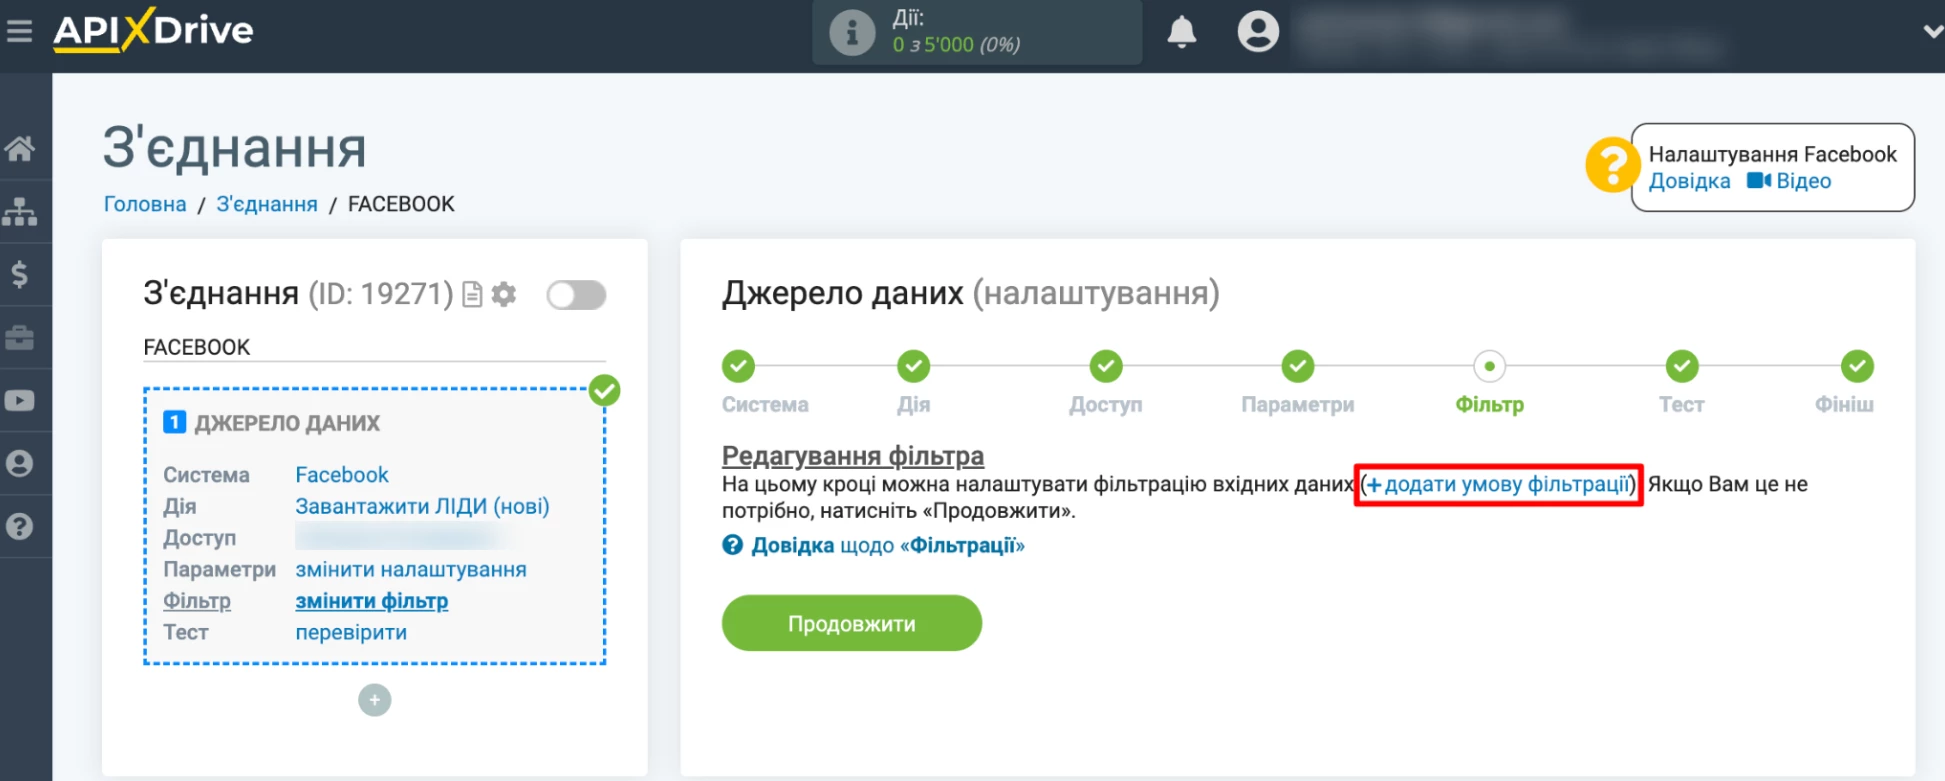
Task: Open Завантажити ЛІДИ (нові) action link
Action: [x=422, y=506]
